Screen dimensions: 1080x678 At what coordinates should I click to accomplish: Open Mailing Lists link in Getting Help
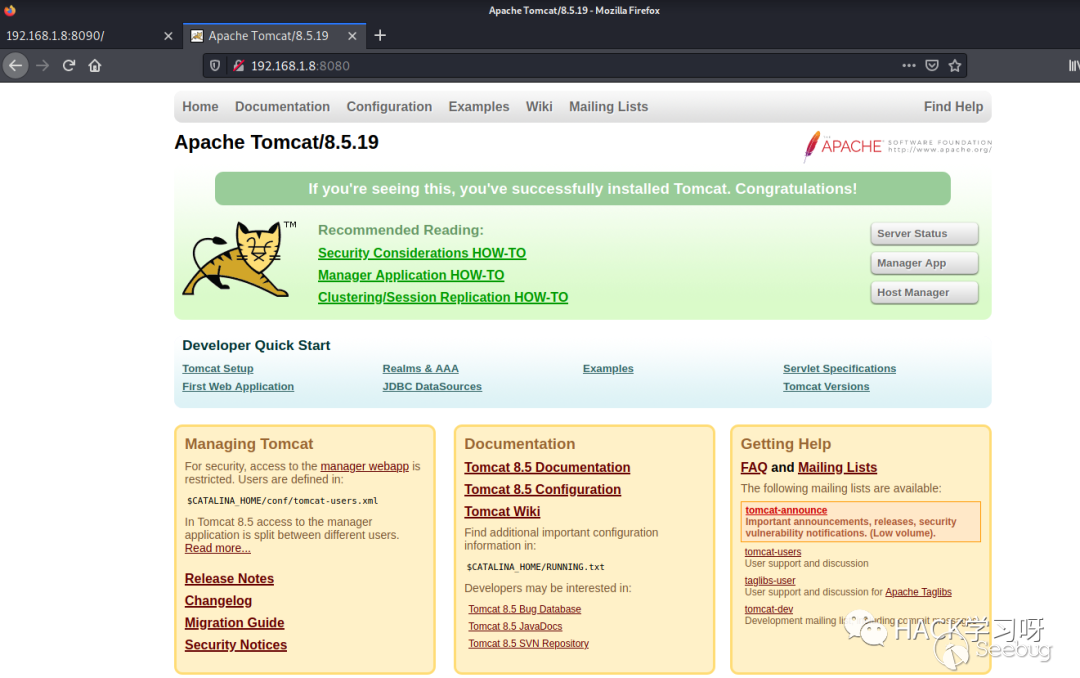838,467
